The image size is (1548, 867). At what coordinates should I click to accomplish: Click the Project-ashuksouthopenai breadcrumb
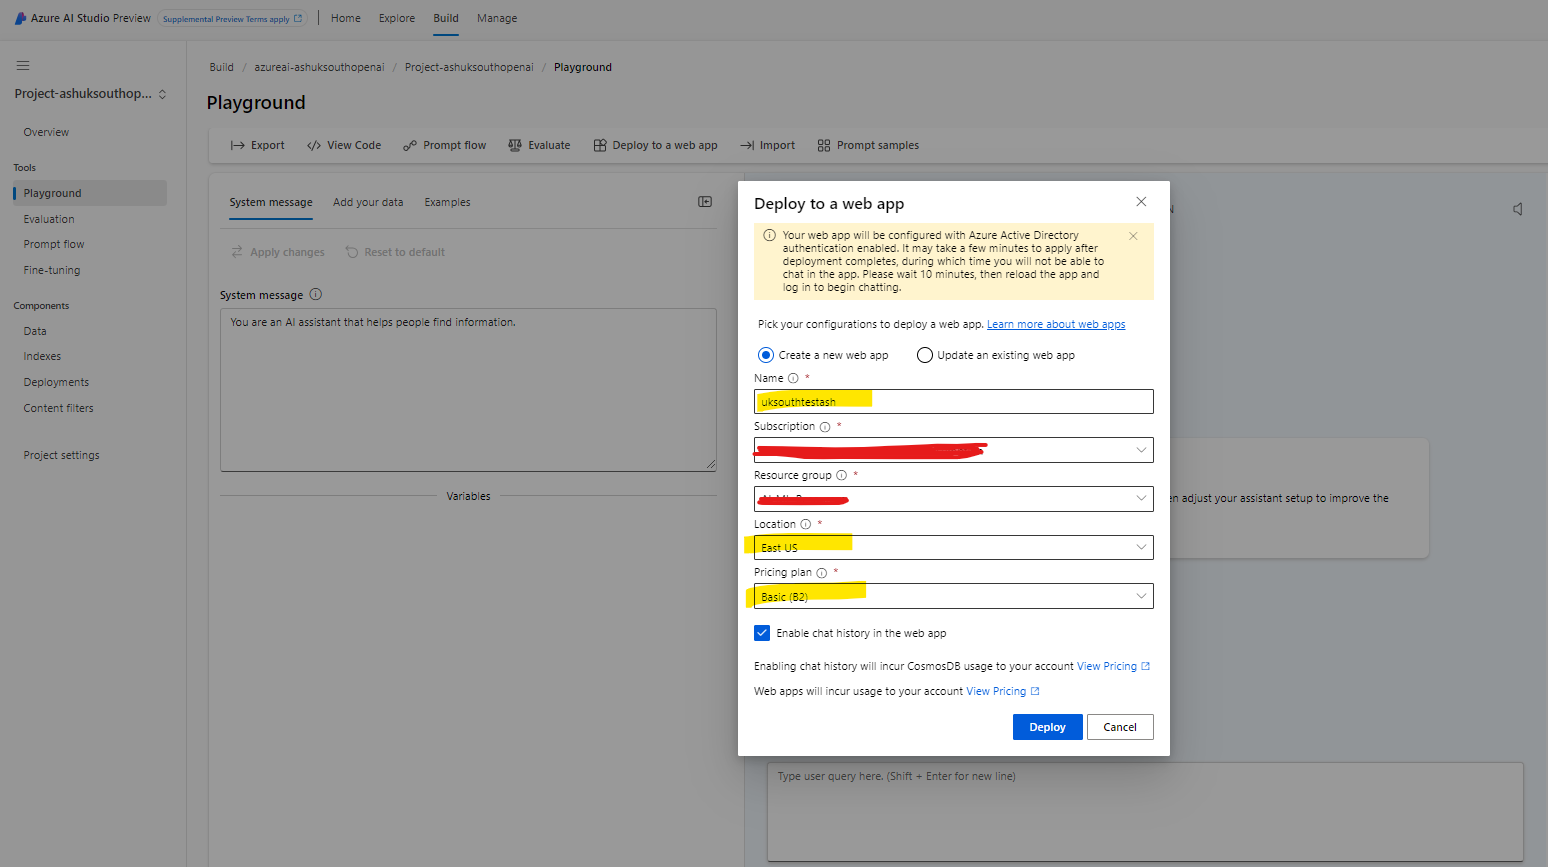point(469,67)
